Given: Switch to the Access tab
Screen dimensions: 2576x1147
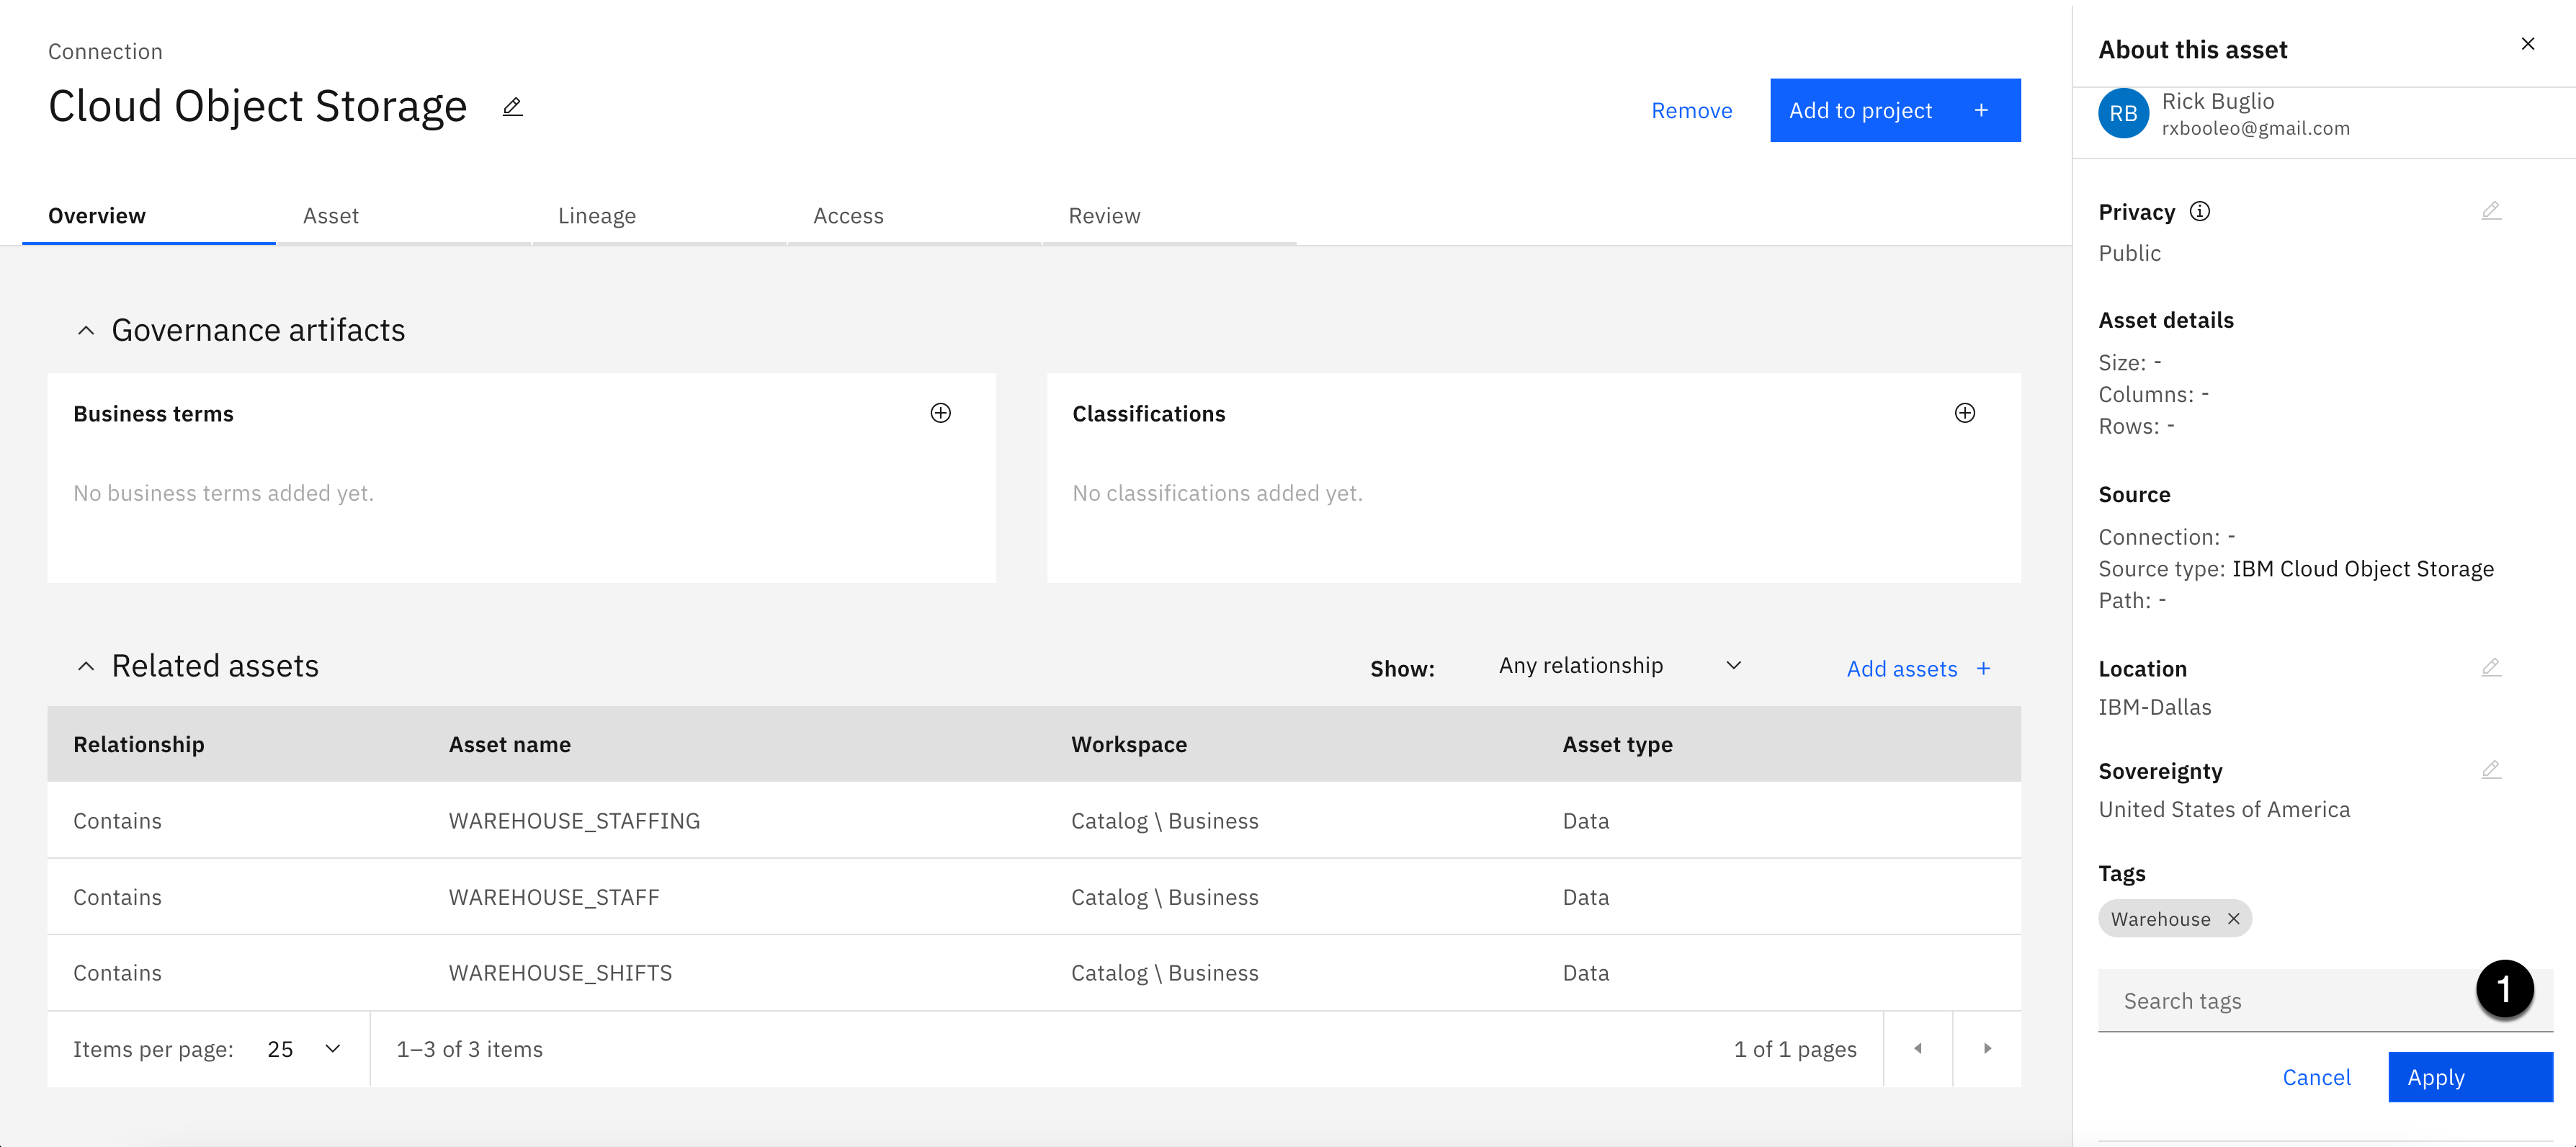Looking at the screenshot, I should pos(848,216).
